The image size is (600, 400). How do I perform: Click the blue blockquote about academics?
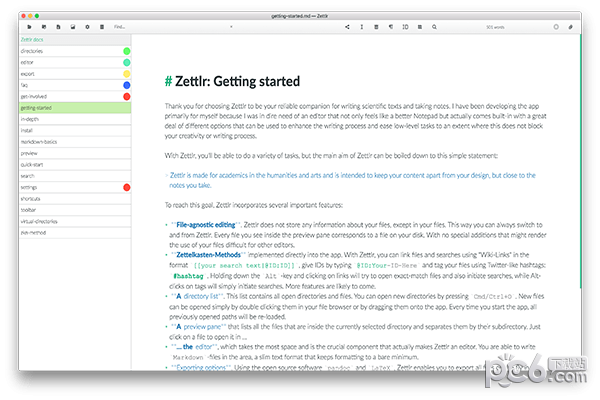(x=352, y=180)
